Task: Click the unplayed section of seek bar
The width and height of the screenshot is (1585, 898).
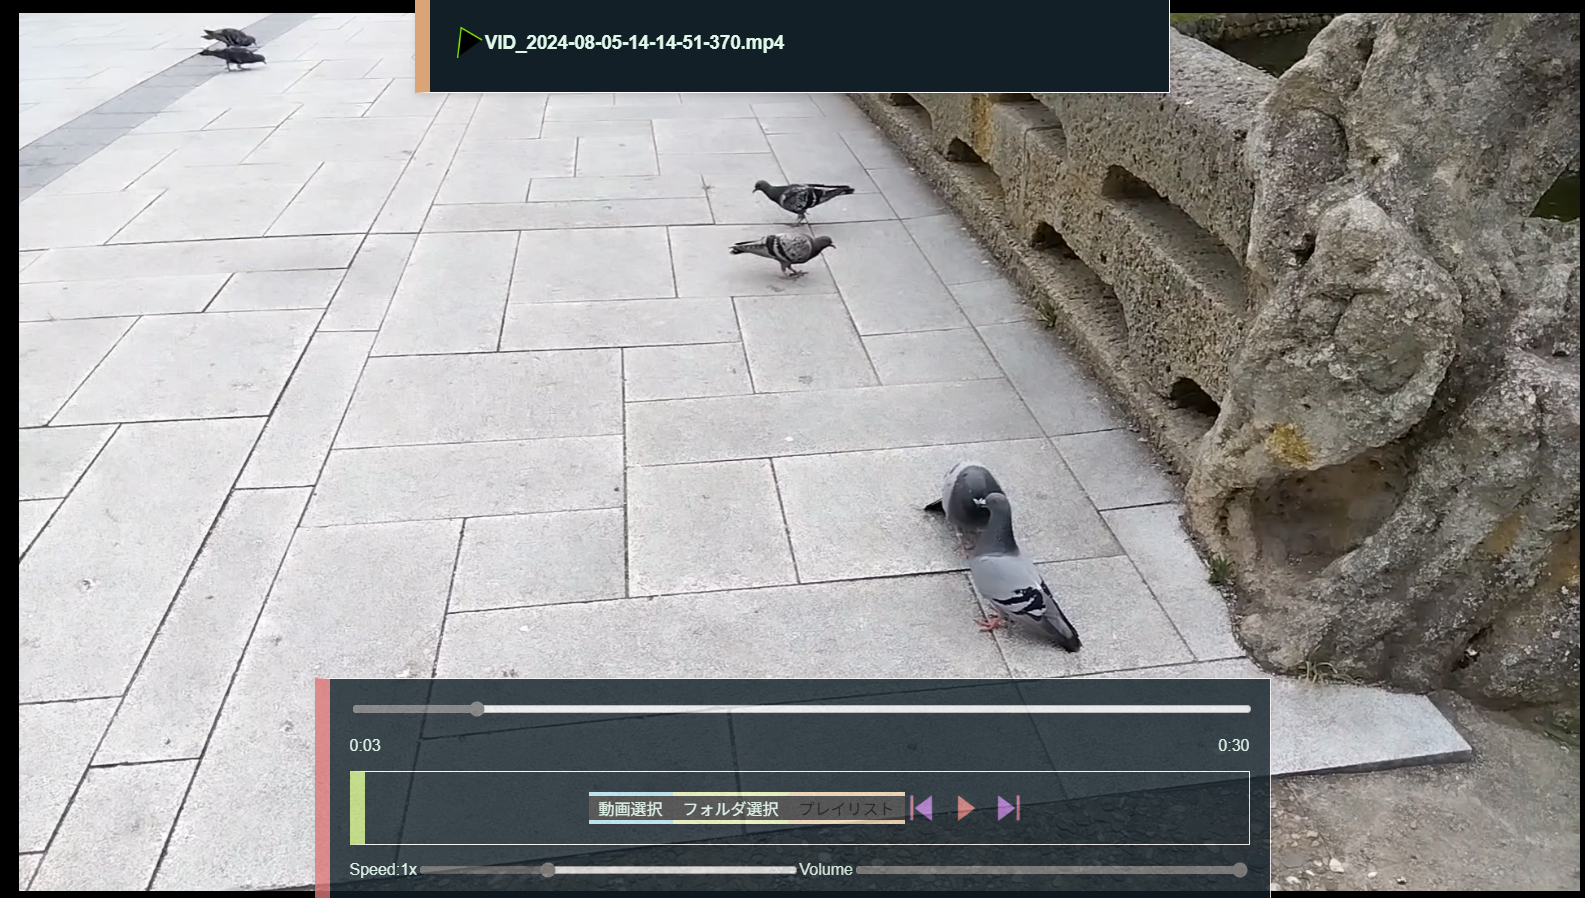Action: (x=860, y=709)
